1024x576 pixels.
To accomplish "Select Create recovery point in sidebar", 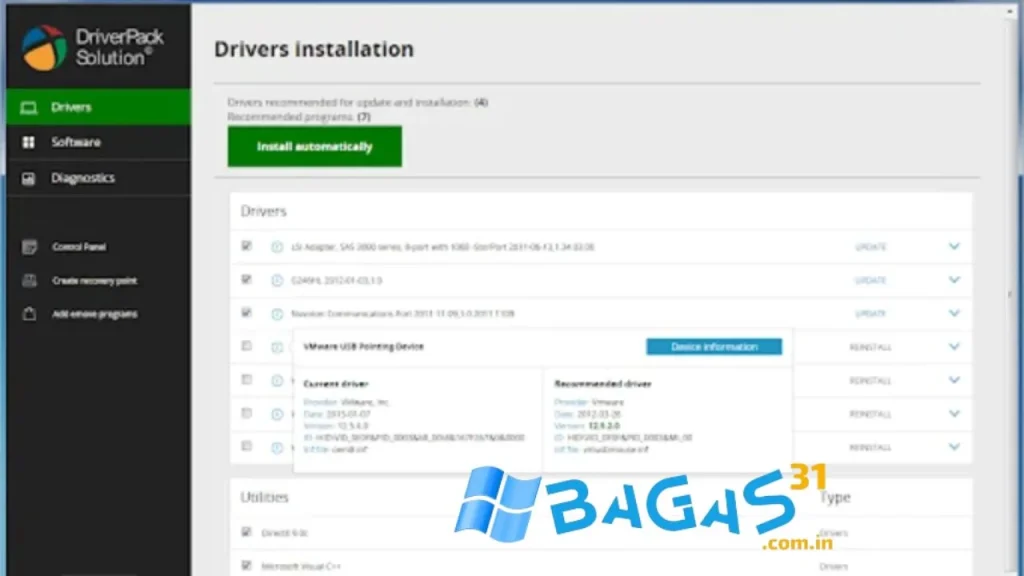I will pyautogui.click(x=95, y=281).
